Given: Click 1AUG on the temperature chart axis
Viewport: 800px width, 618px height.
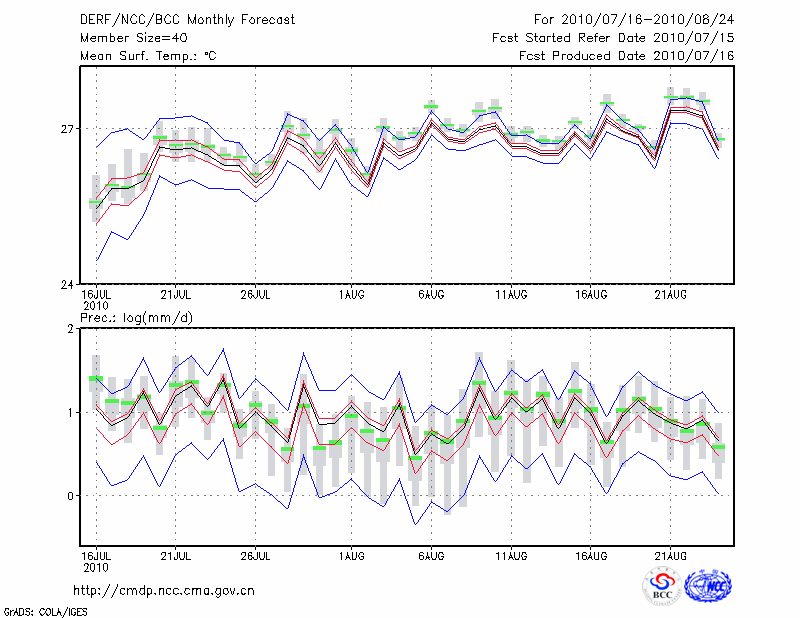Looking at the screenshot, I should [x=351, y=294].
